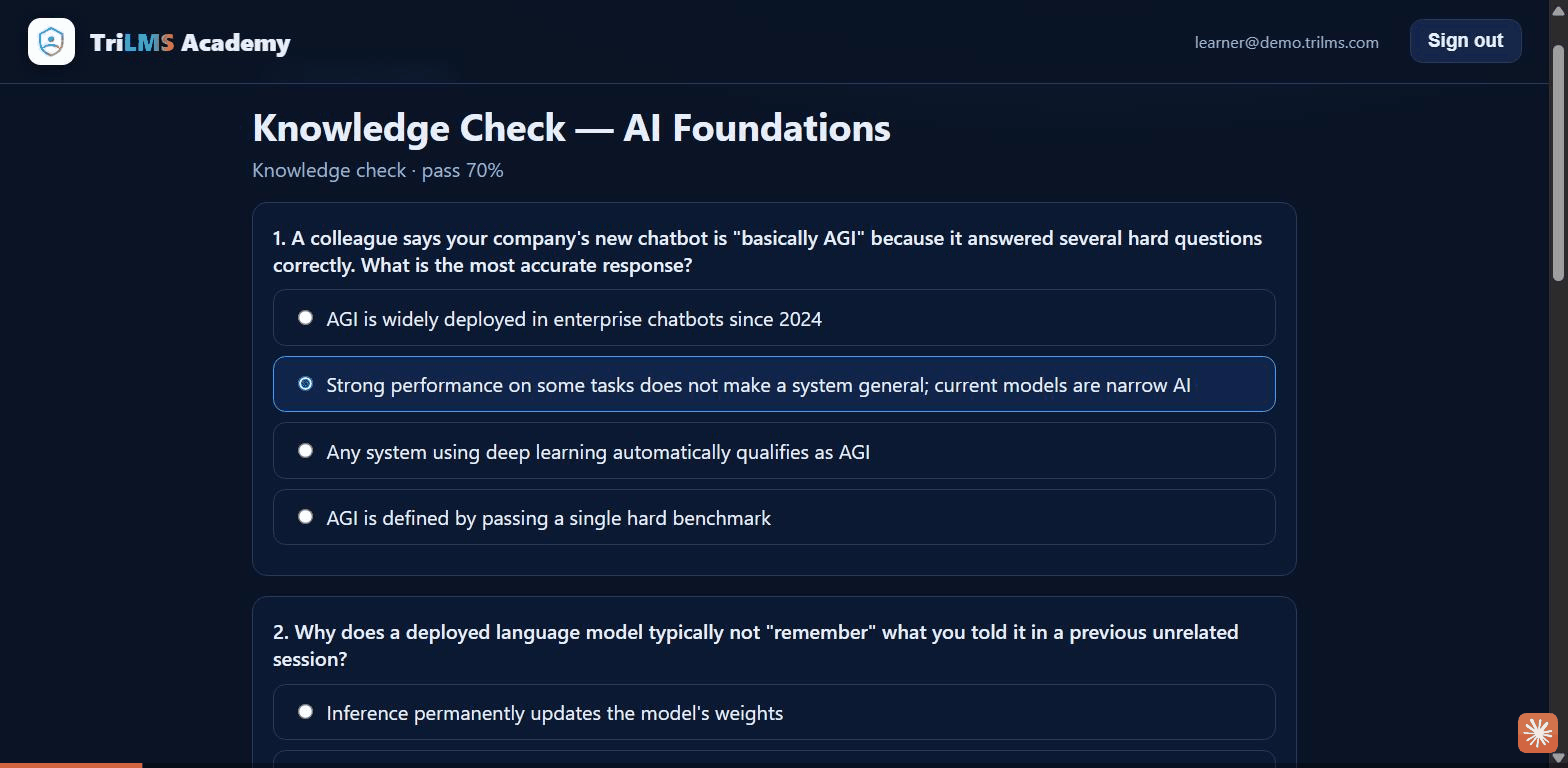The height and width of the screenshot is (768, 1568).
Task: Click the TriLMS Academy shield logo icon
Action: [x=51, y=41]
